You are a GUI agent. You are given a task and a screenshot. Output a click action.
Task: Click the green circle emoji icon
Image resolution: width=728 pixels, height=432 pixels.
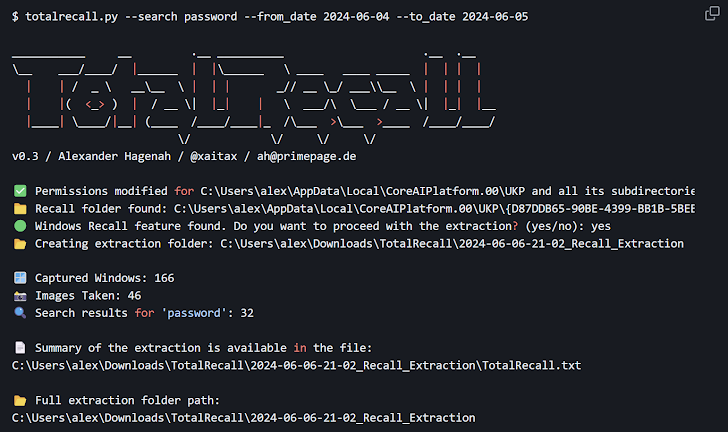tap(20, 226)
